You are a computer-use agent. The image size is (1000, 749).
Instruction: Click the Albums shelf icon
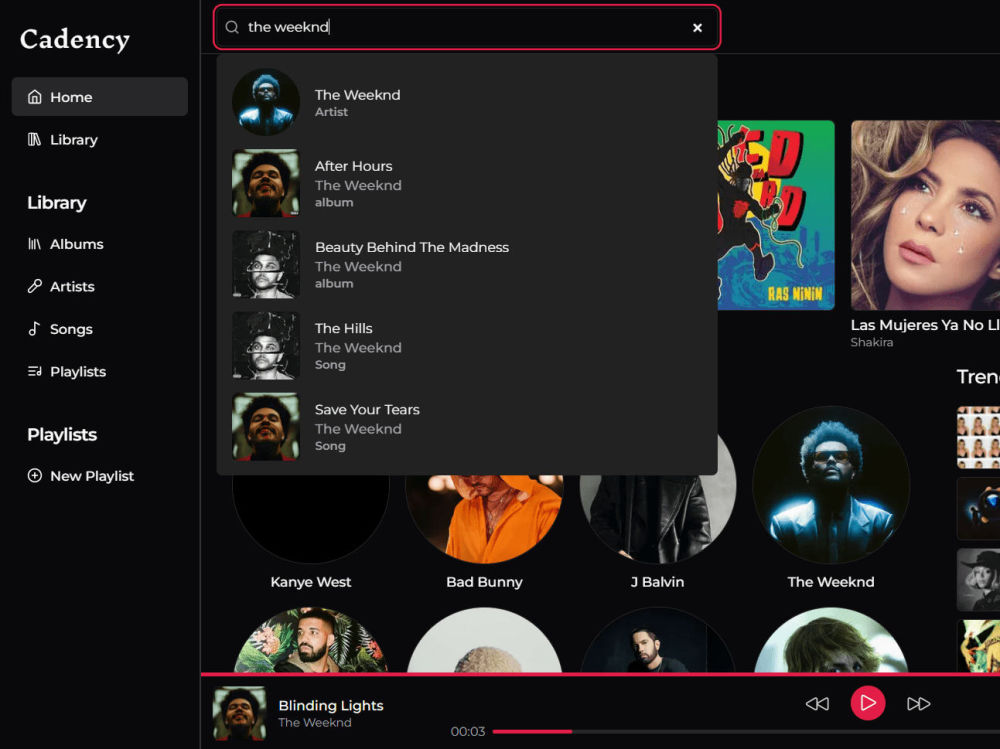tap(34, 244)
